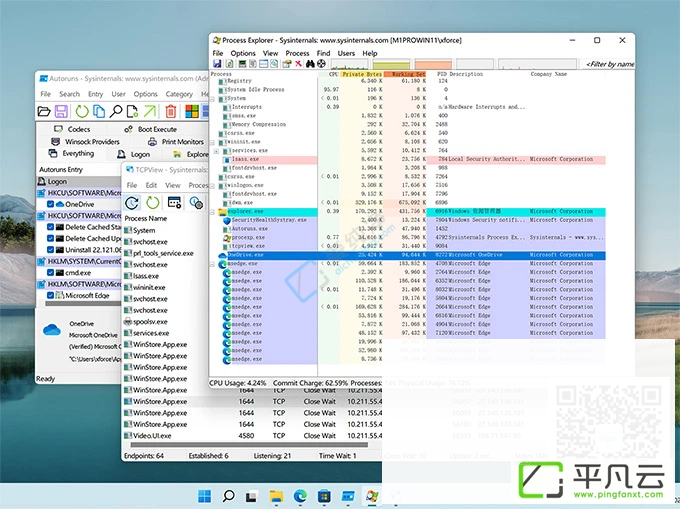Collapse the top msedge.exe tree node

[x=212, y=264]
